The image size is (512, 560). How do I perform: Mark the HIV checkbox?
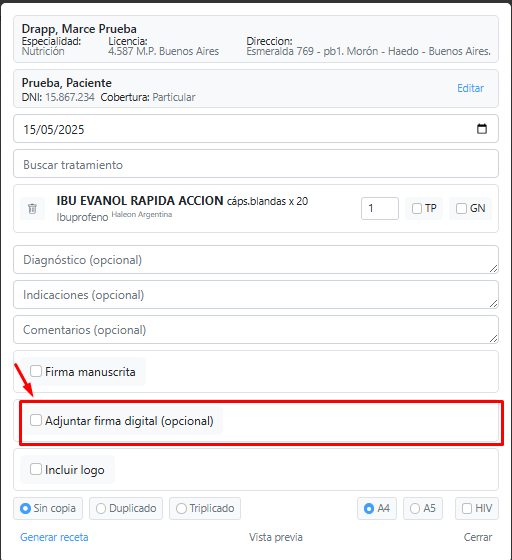467,508
